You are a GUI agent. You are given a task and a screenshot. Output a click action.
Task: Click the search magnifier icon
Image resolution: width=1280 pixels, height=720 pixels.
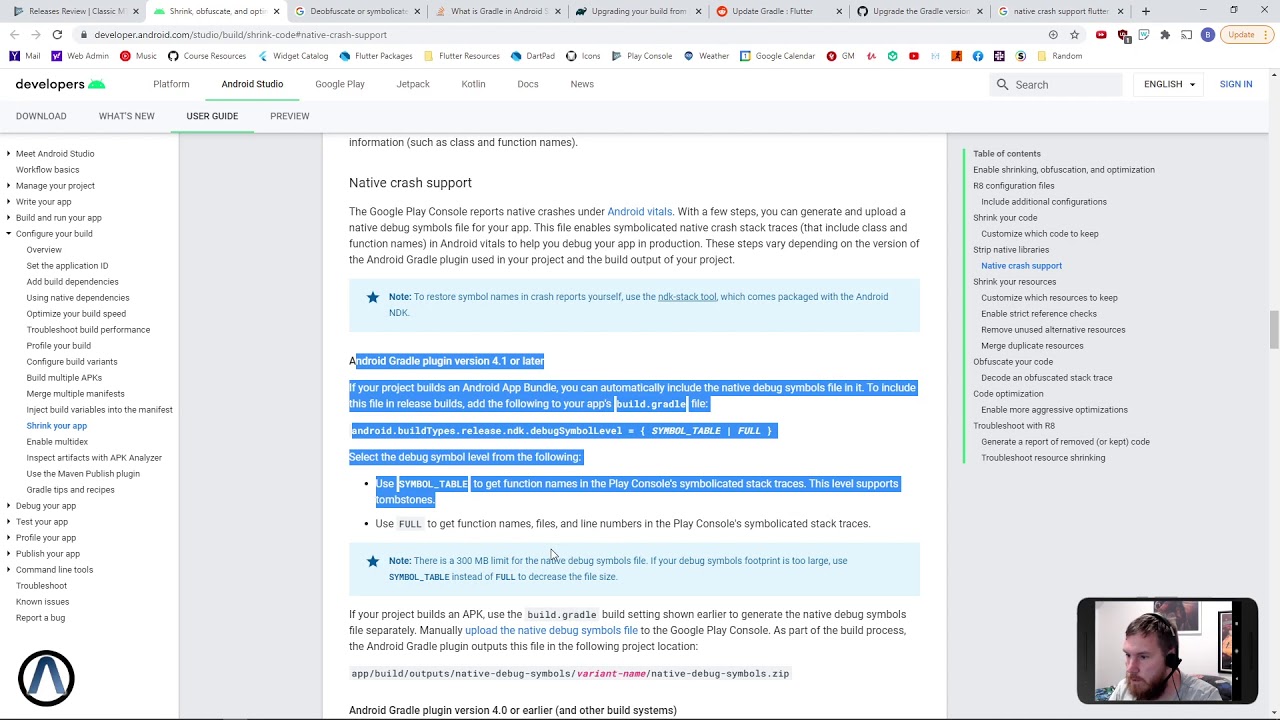click(x=1002, y=84)
